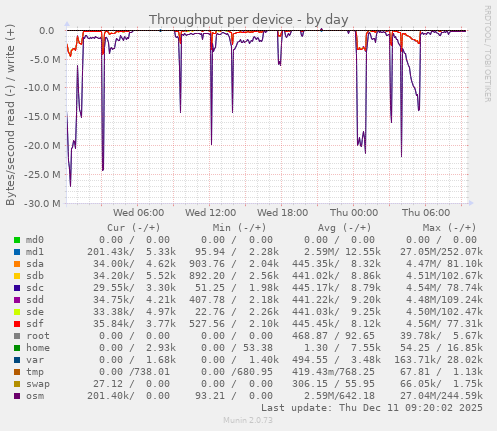Viewport: 497px width, 431px height.
Task: Click the y-axis title 'Bytes/second read (-) / write (+)'
Action: point(10,115)
